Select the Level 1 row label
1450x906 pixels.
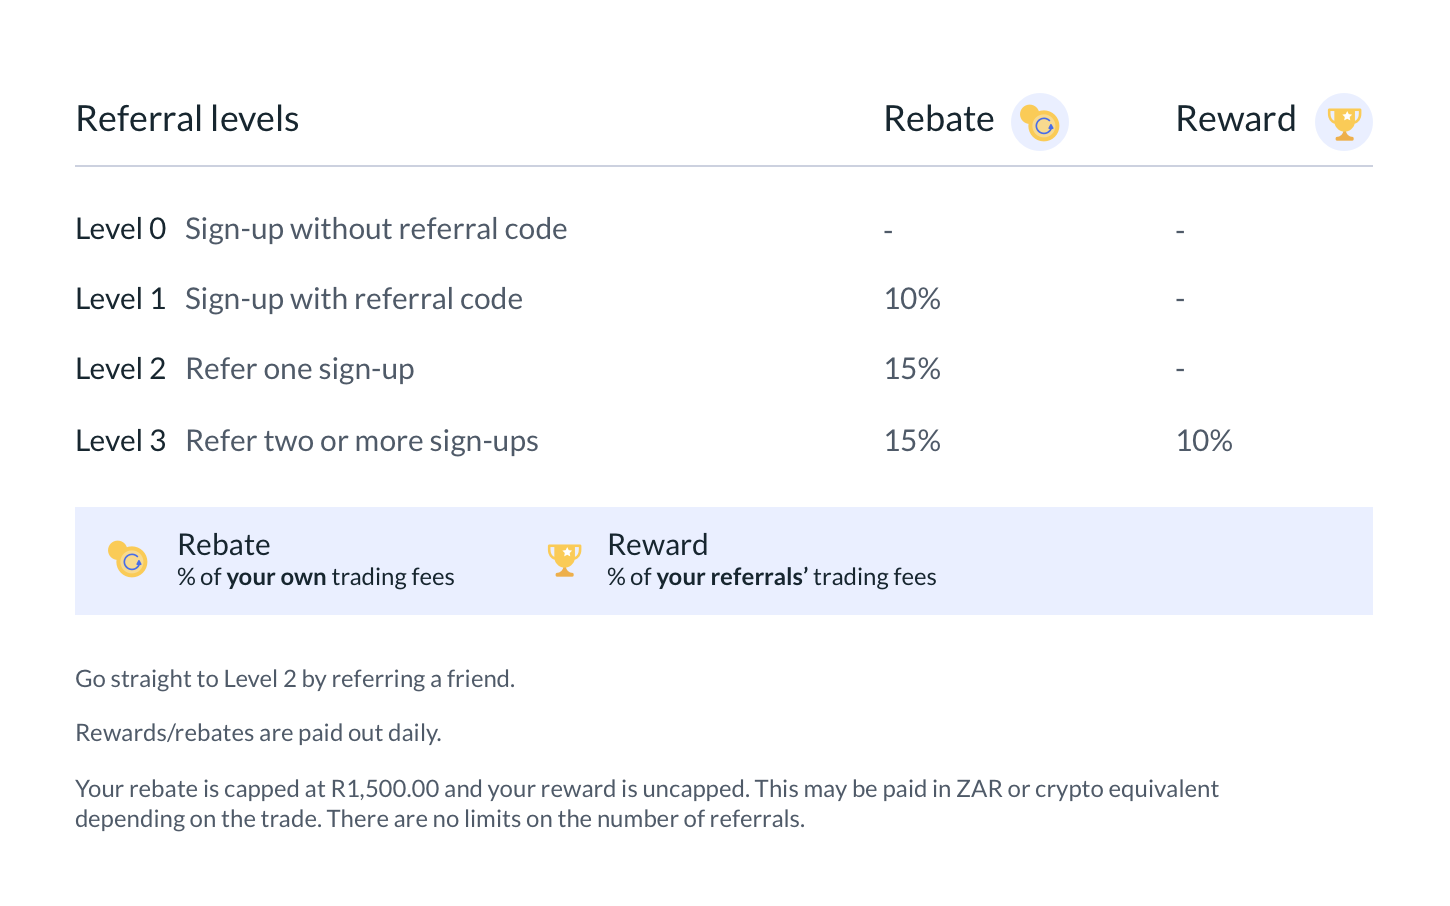coord(121,299)
